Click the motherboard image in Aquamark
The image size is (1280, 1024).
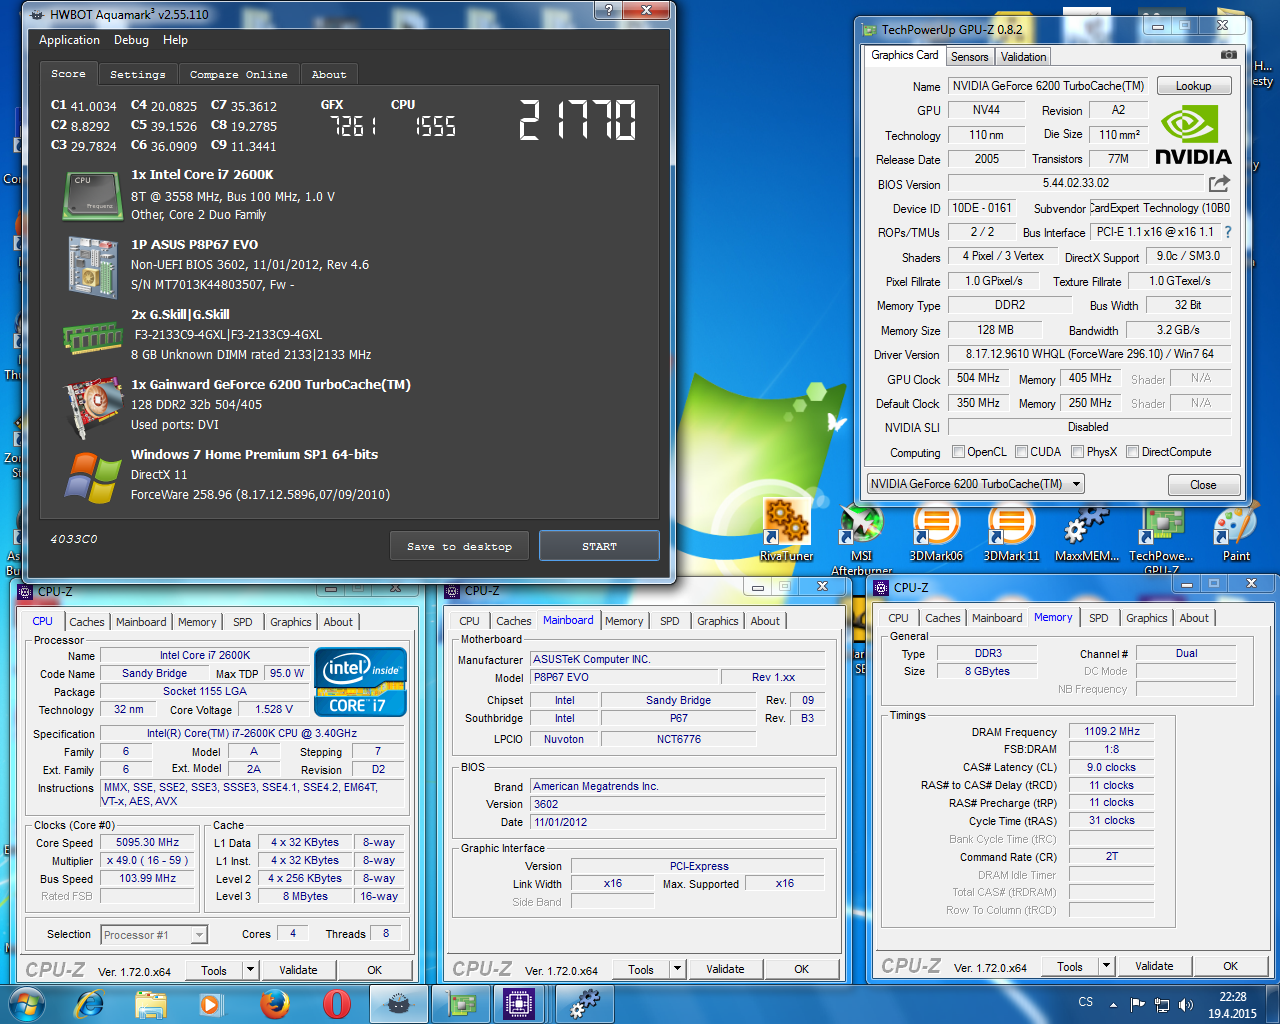[93, 267]
